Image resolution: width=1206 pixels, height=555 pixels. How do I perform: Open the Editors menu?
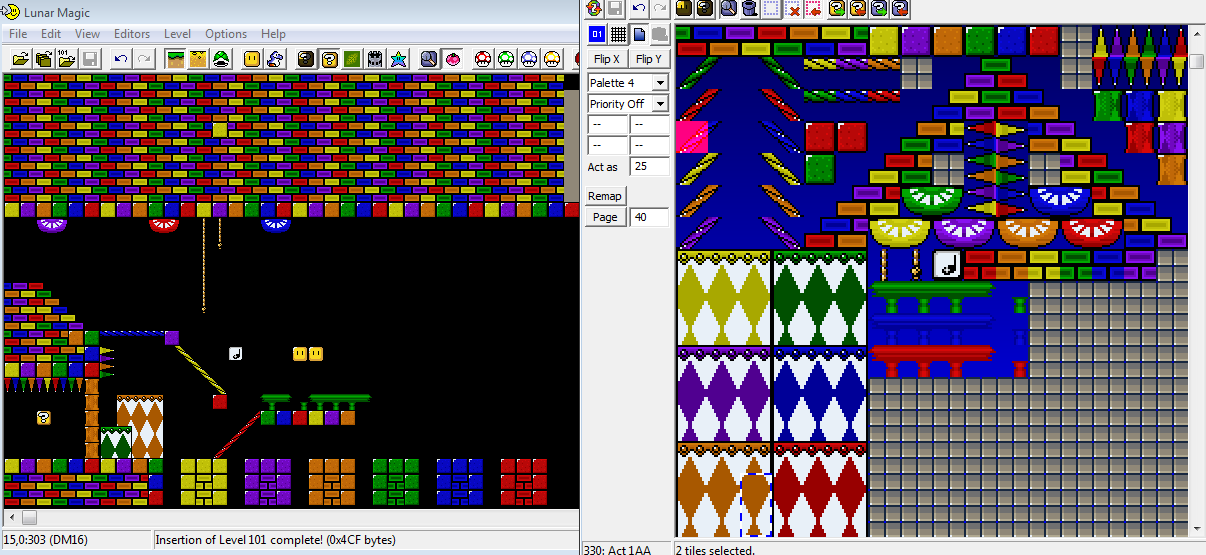(132, 34)
